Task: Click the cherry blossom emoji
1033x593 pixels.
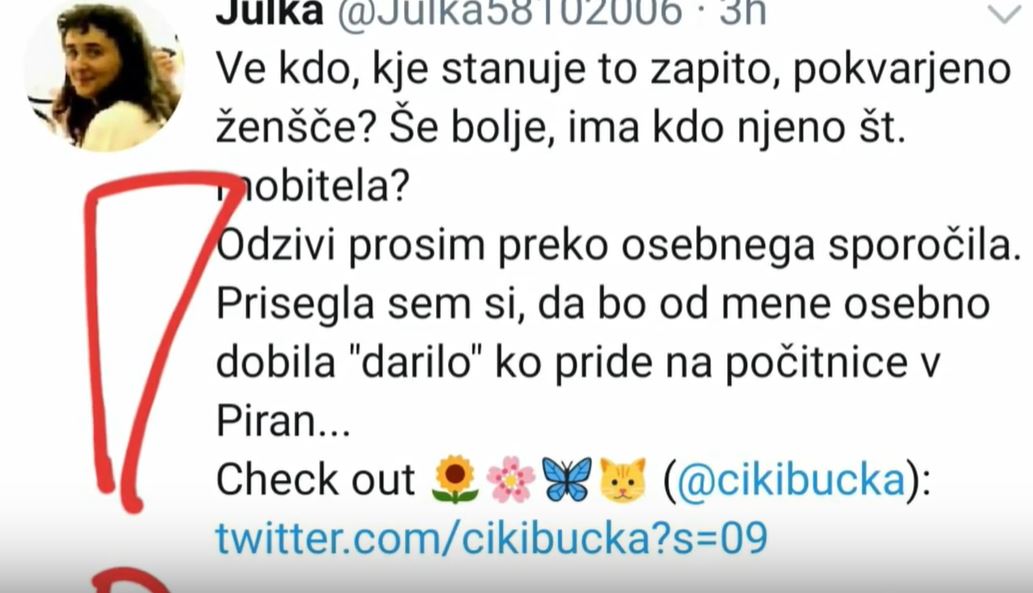Action: pyautogui.click(x=511, y=480)
